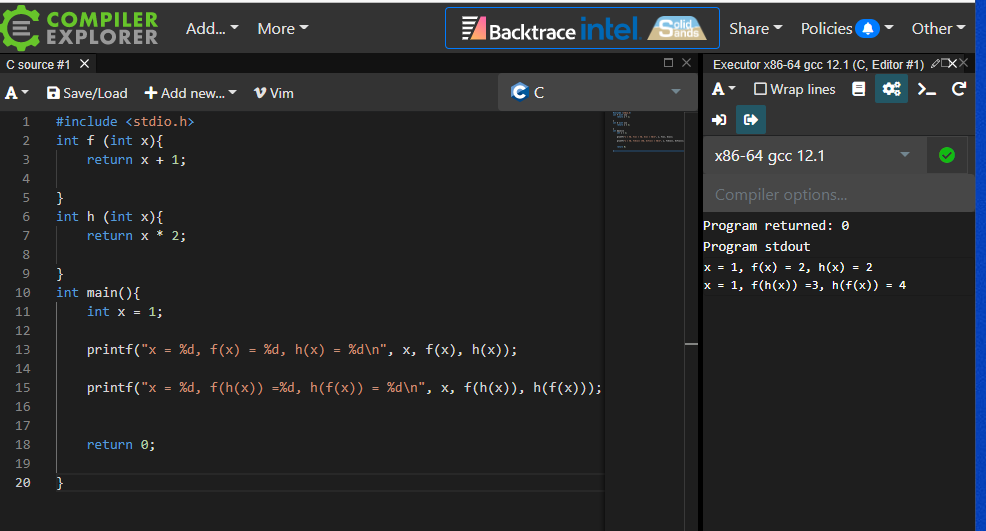The width and height of the screenshot is (986, 531).
Task: Click the C language icon
Action: [x=519, y=92]
